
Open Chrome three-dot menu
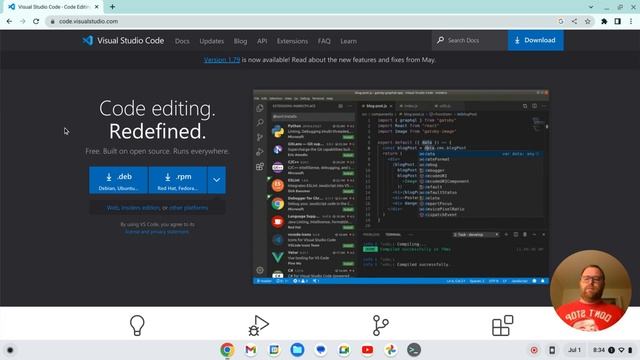click(631, 21)
